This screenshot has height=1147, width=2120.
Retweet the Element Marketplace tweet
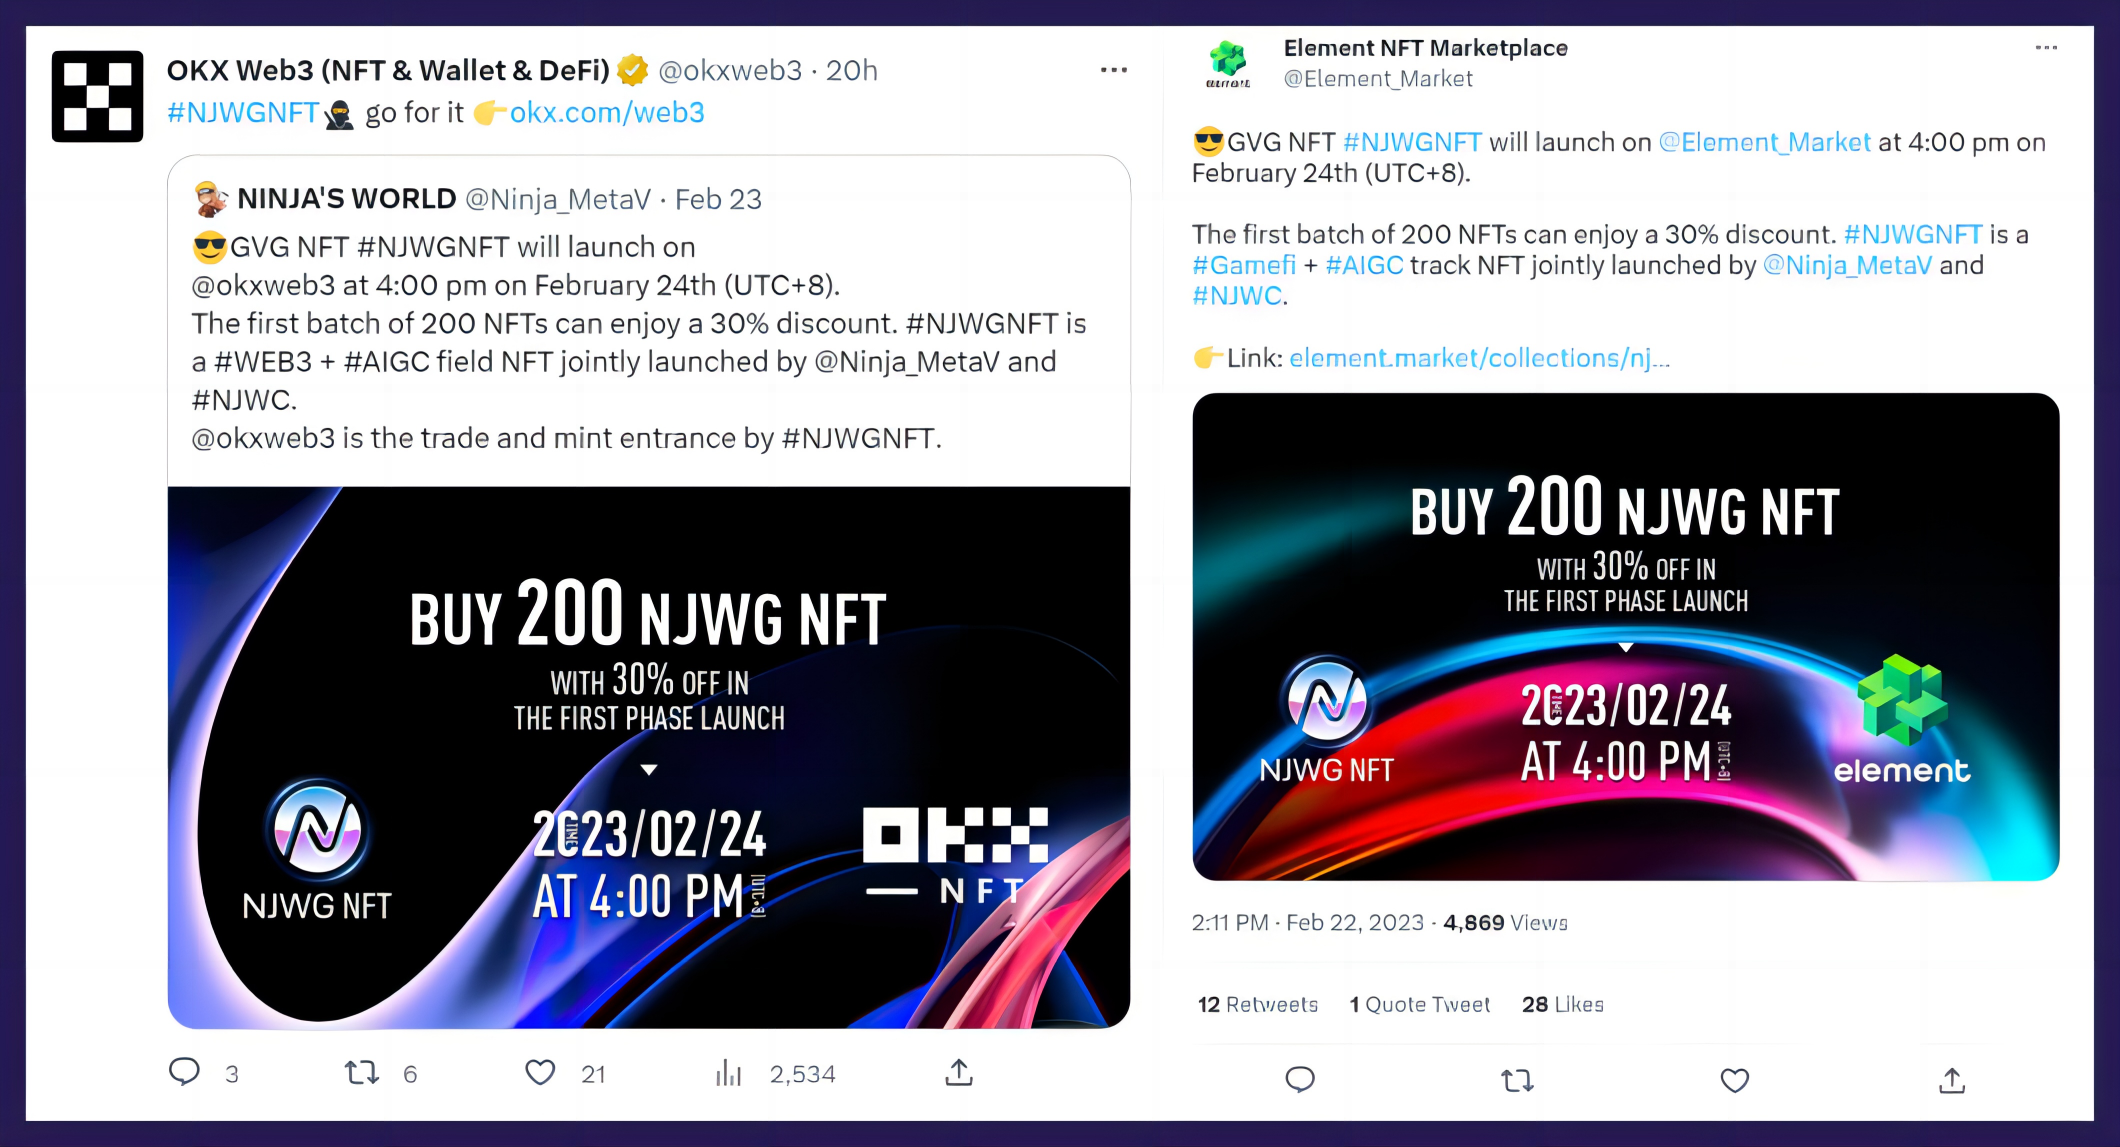pos(1517,1080)
